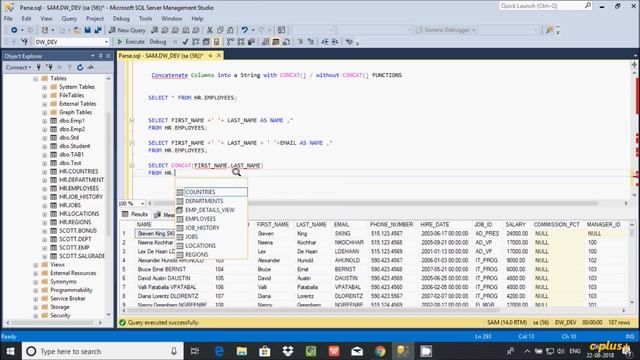Click the Decrease Indent icon
Screen dimensions: 640x360
tap(324, 42)
